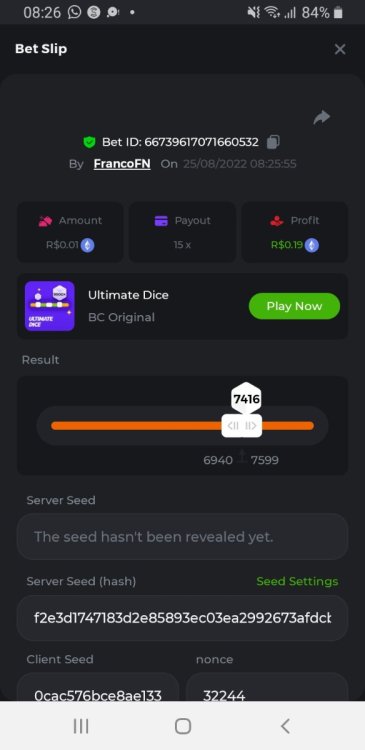Tap Android back navigation button
Viewport: 365px width, 750px height.
click(285, 726)
